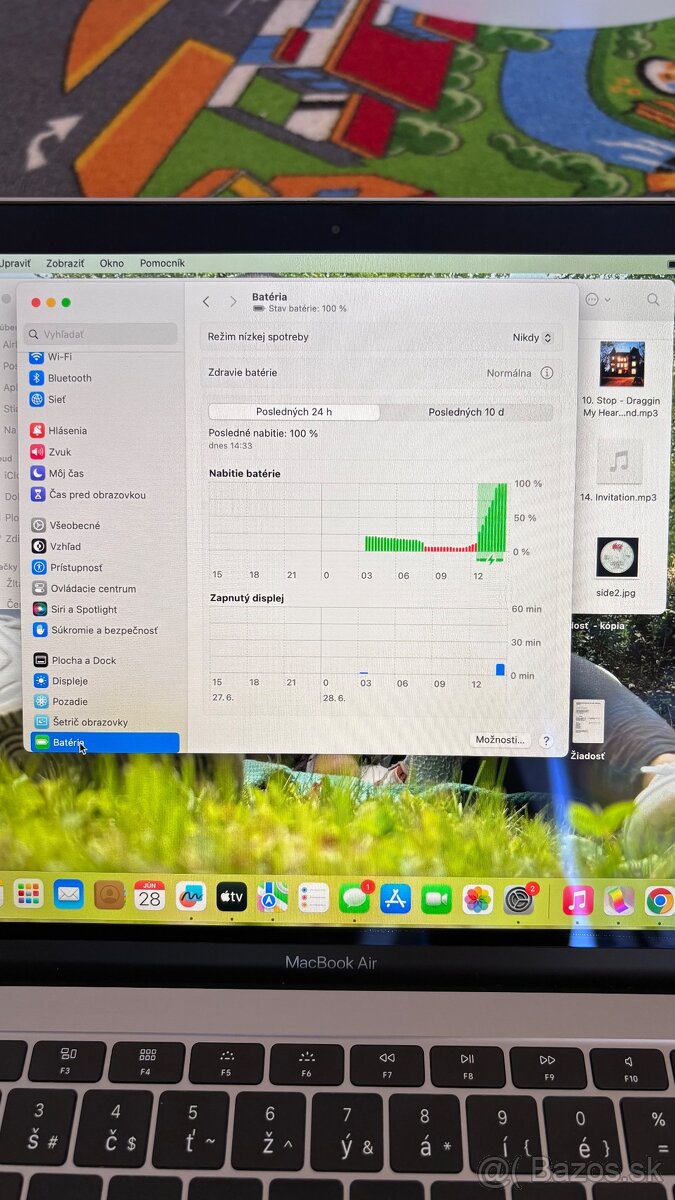
Task: Open Freeform from the Dock
Action: [190, 896]
